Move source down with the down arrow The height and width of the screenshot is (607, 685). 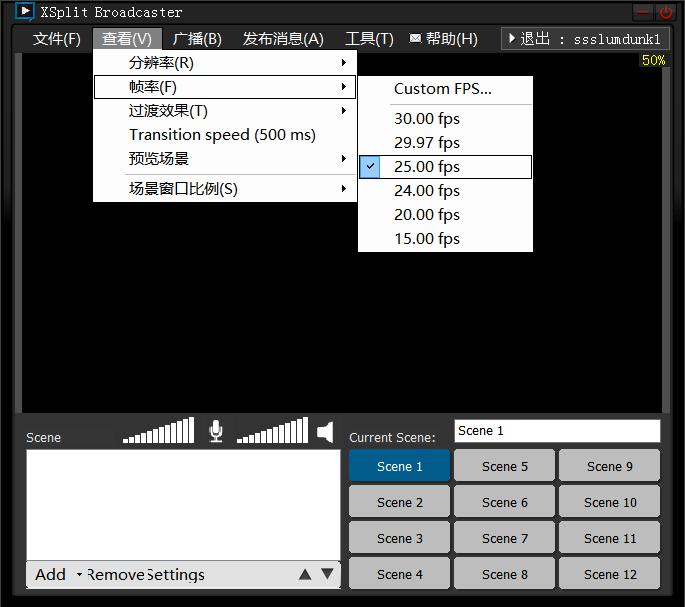(x=327, y=574)
